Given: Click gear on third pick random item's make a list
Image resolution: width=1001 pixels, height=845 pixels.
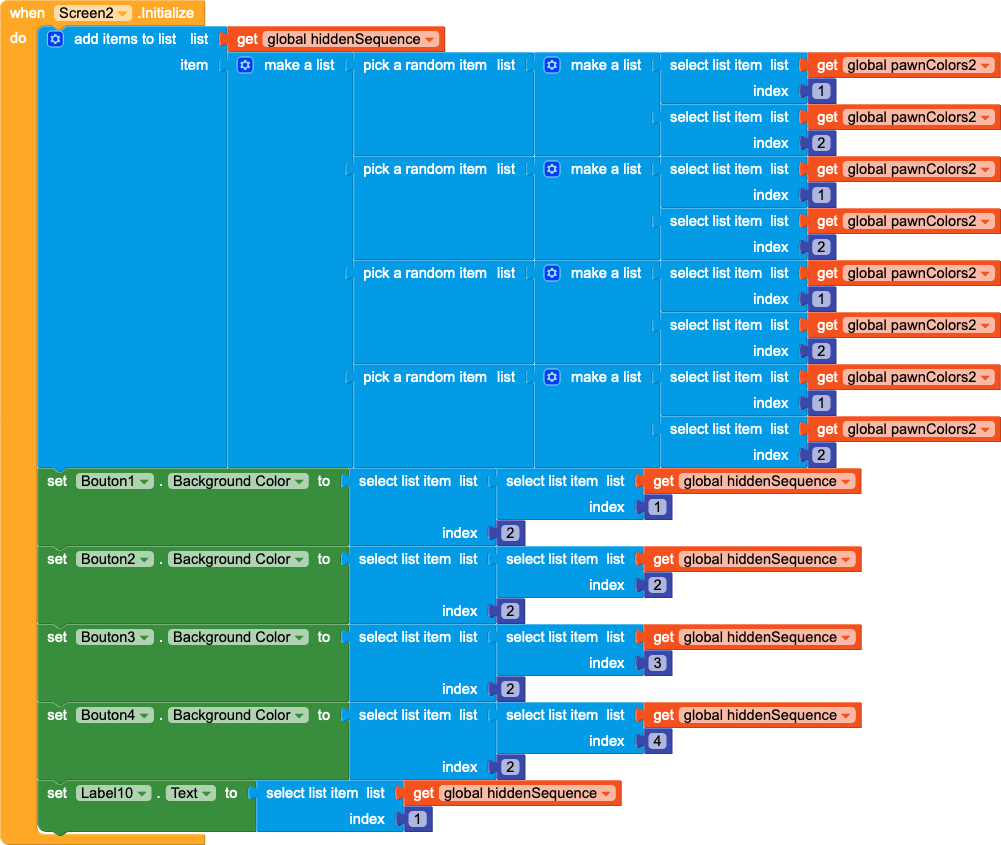Looking at the screenshot, I should click(552, 273).
